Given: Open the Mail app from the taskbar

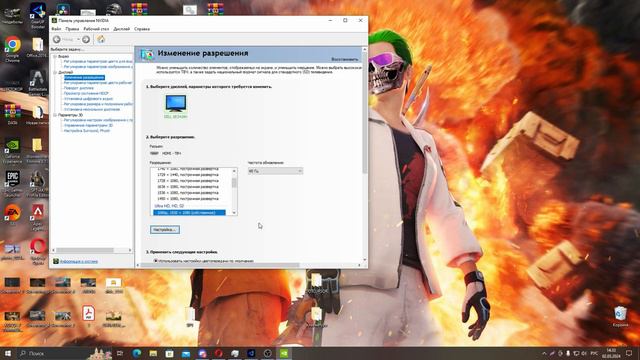Looking at the screenshot, I should [x=186, y=353].
